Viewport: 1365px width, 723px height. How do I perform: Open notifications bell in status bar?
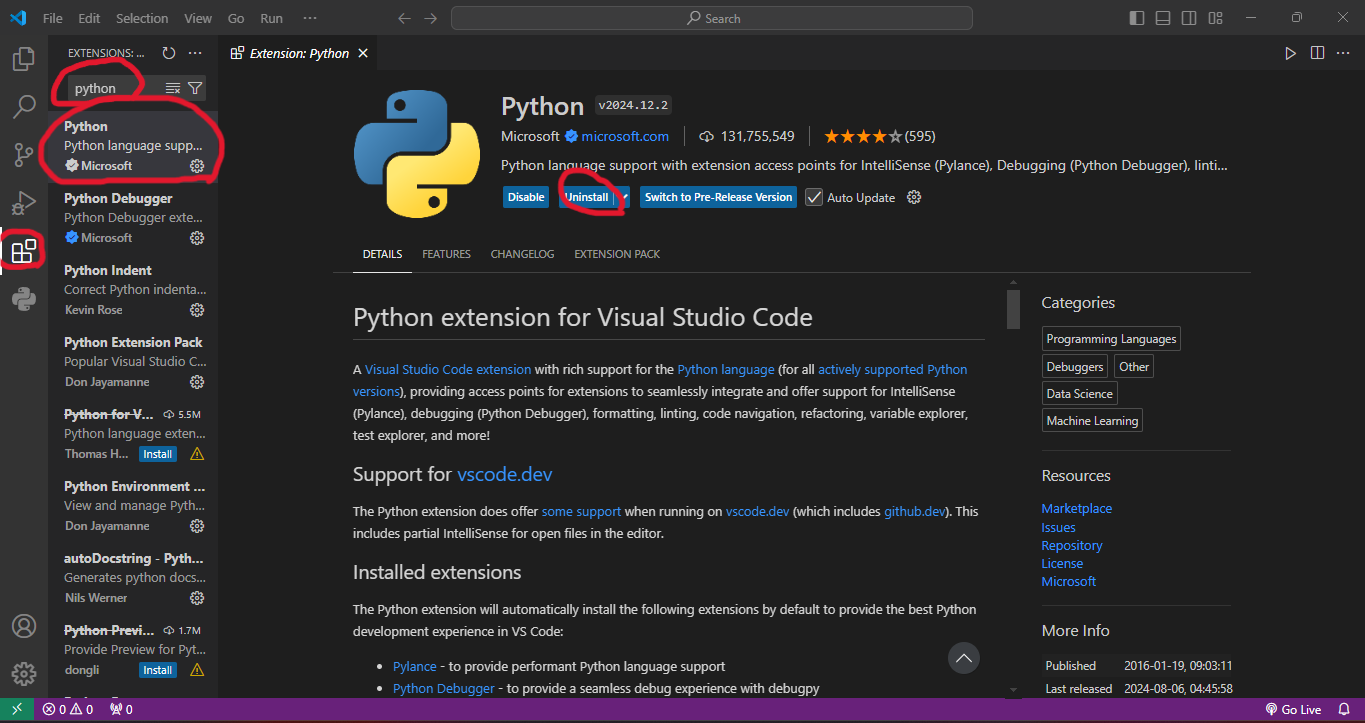1343,709
